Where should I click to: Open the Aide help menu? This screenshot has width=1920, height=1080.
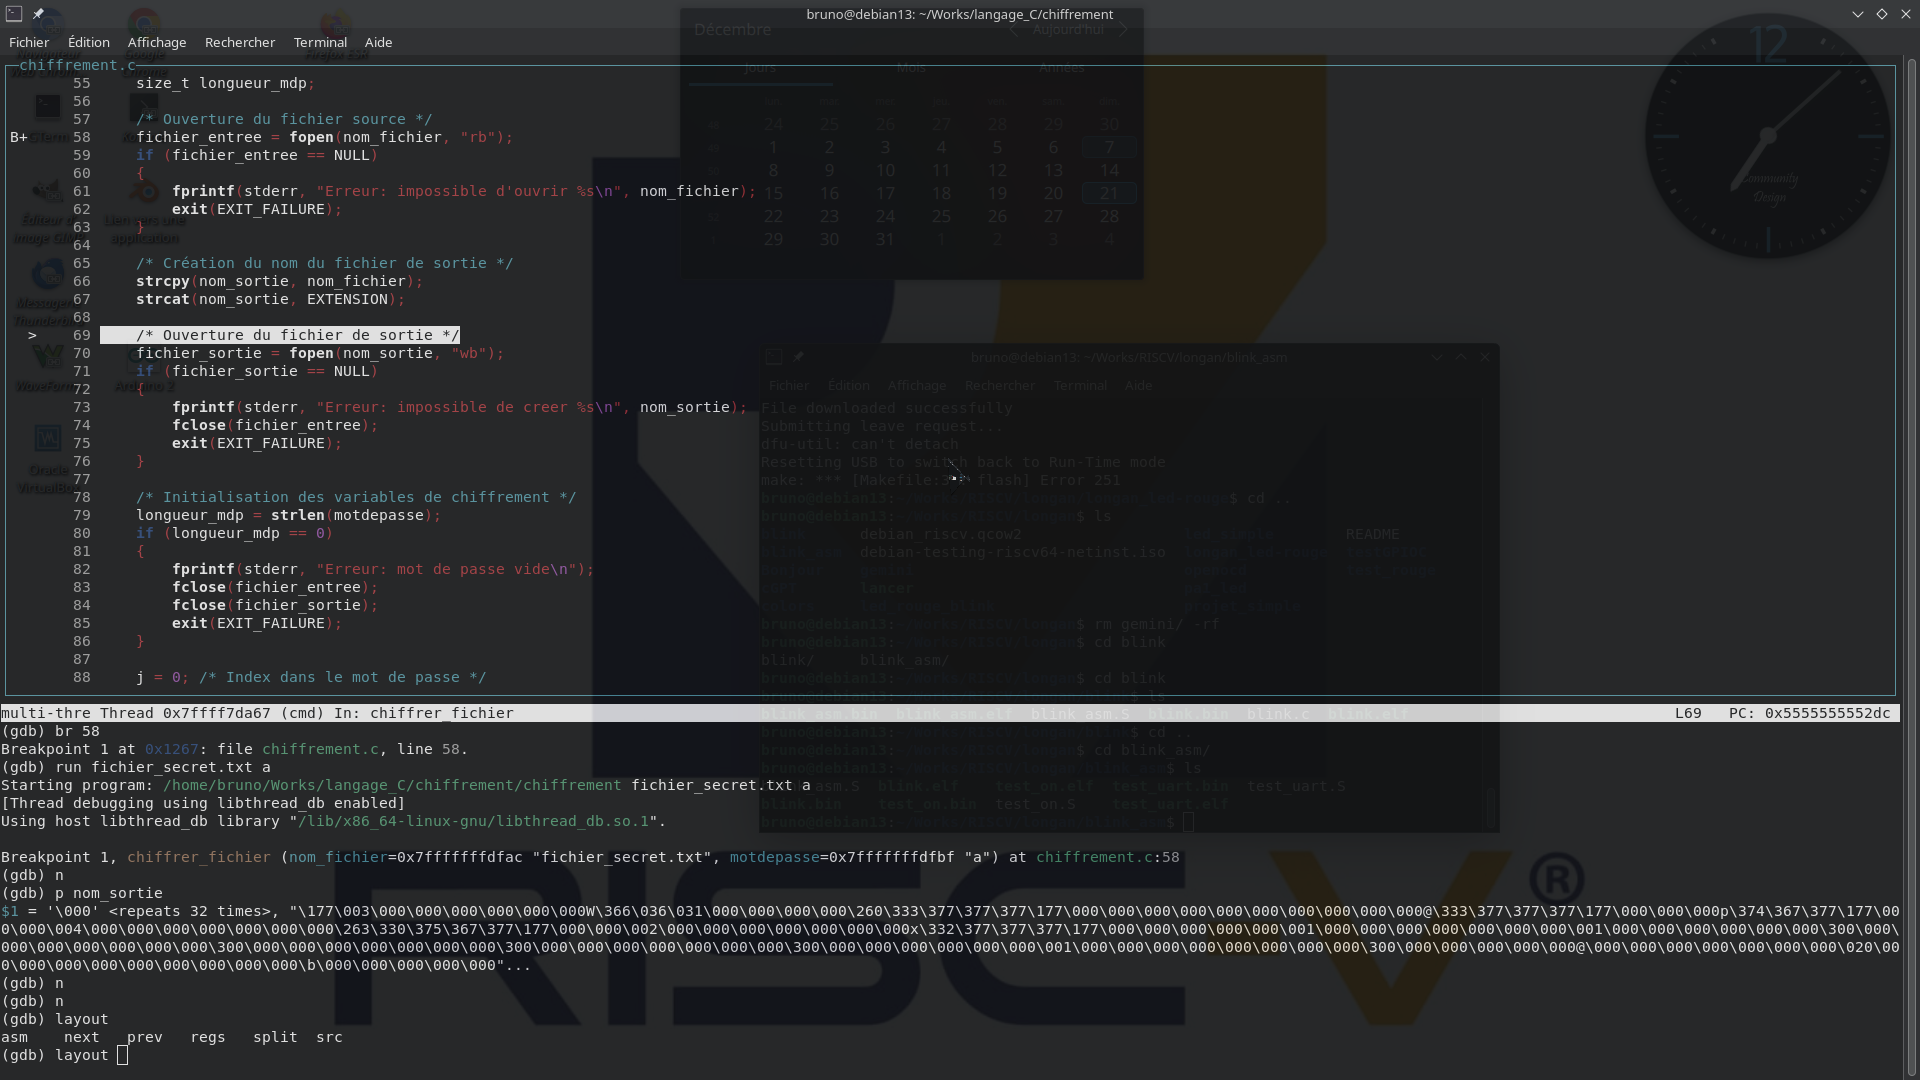pos(378,42)
